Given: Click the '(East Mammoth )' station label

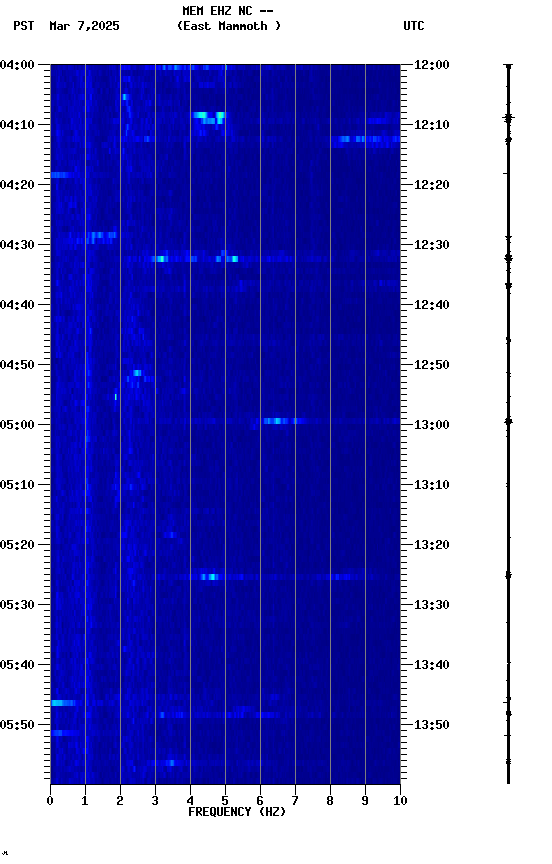Looking at the screenshot, I should [x=229, y=26].
